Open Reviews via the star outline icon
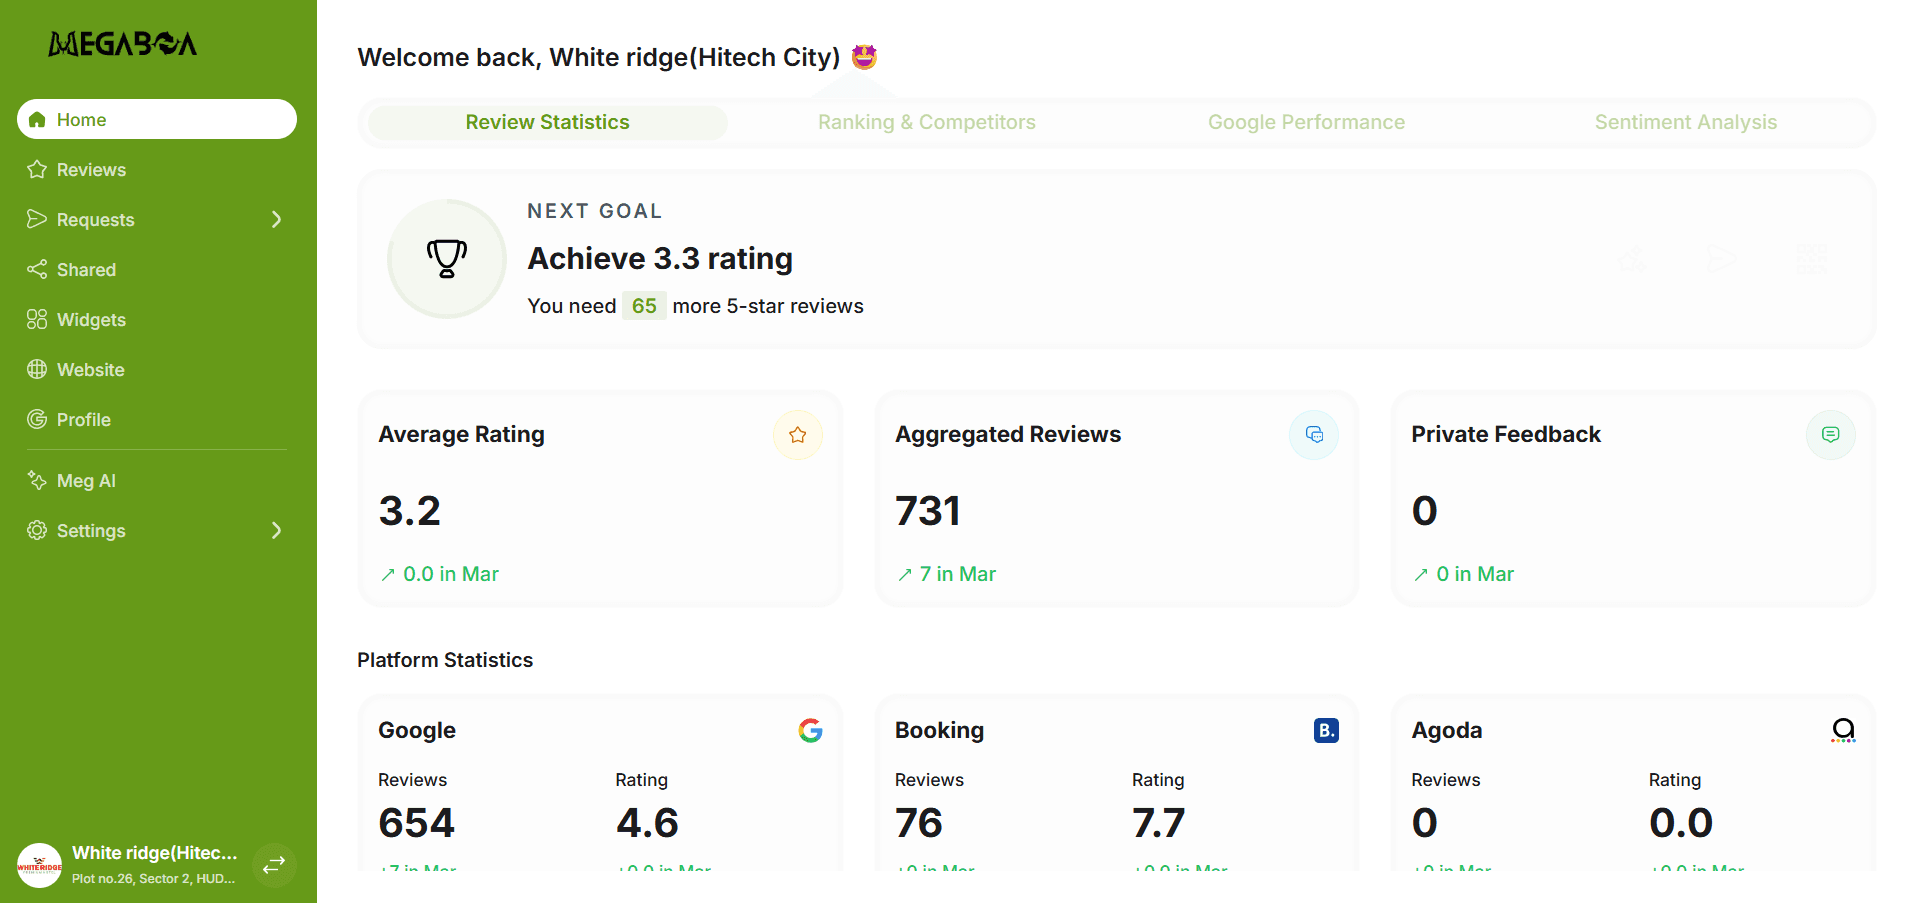 point(37,169)
